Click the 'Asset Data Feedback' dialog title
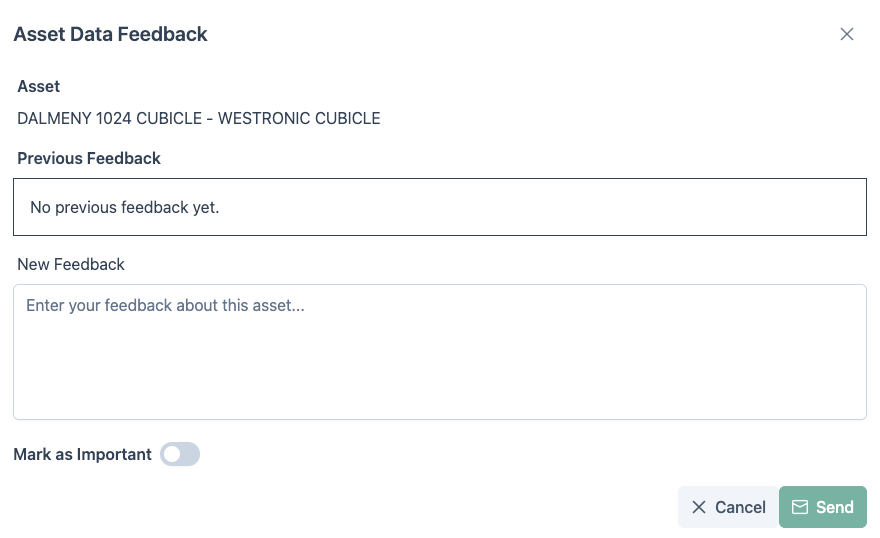The height and width of the screenshot is (538, 880). click(110, 34)
